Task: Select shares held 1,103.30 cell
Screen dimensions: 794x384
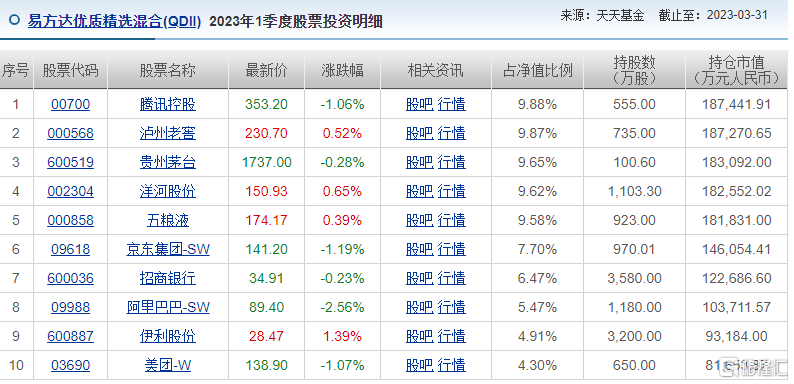Action: [x=634, y=191]
